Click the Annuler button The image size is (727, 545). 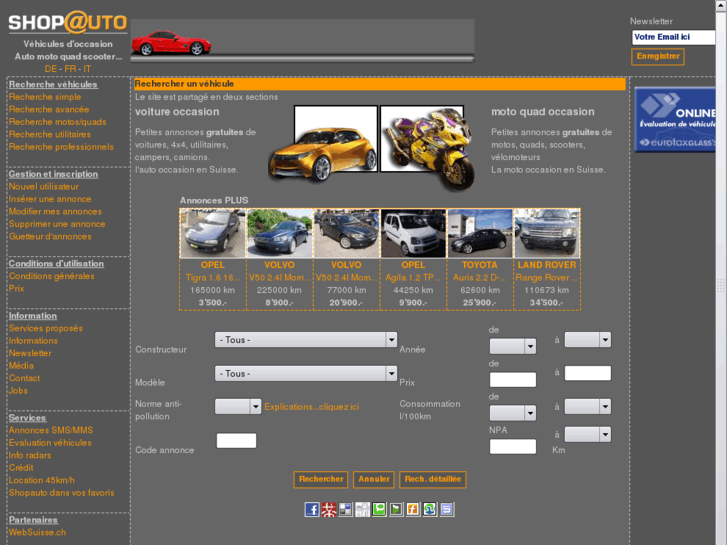374,480
